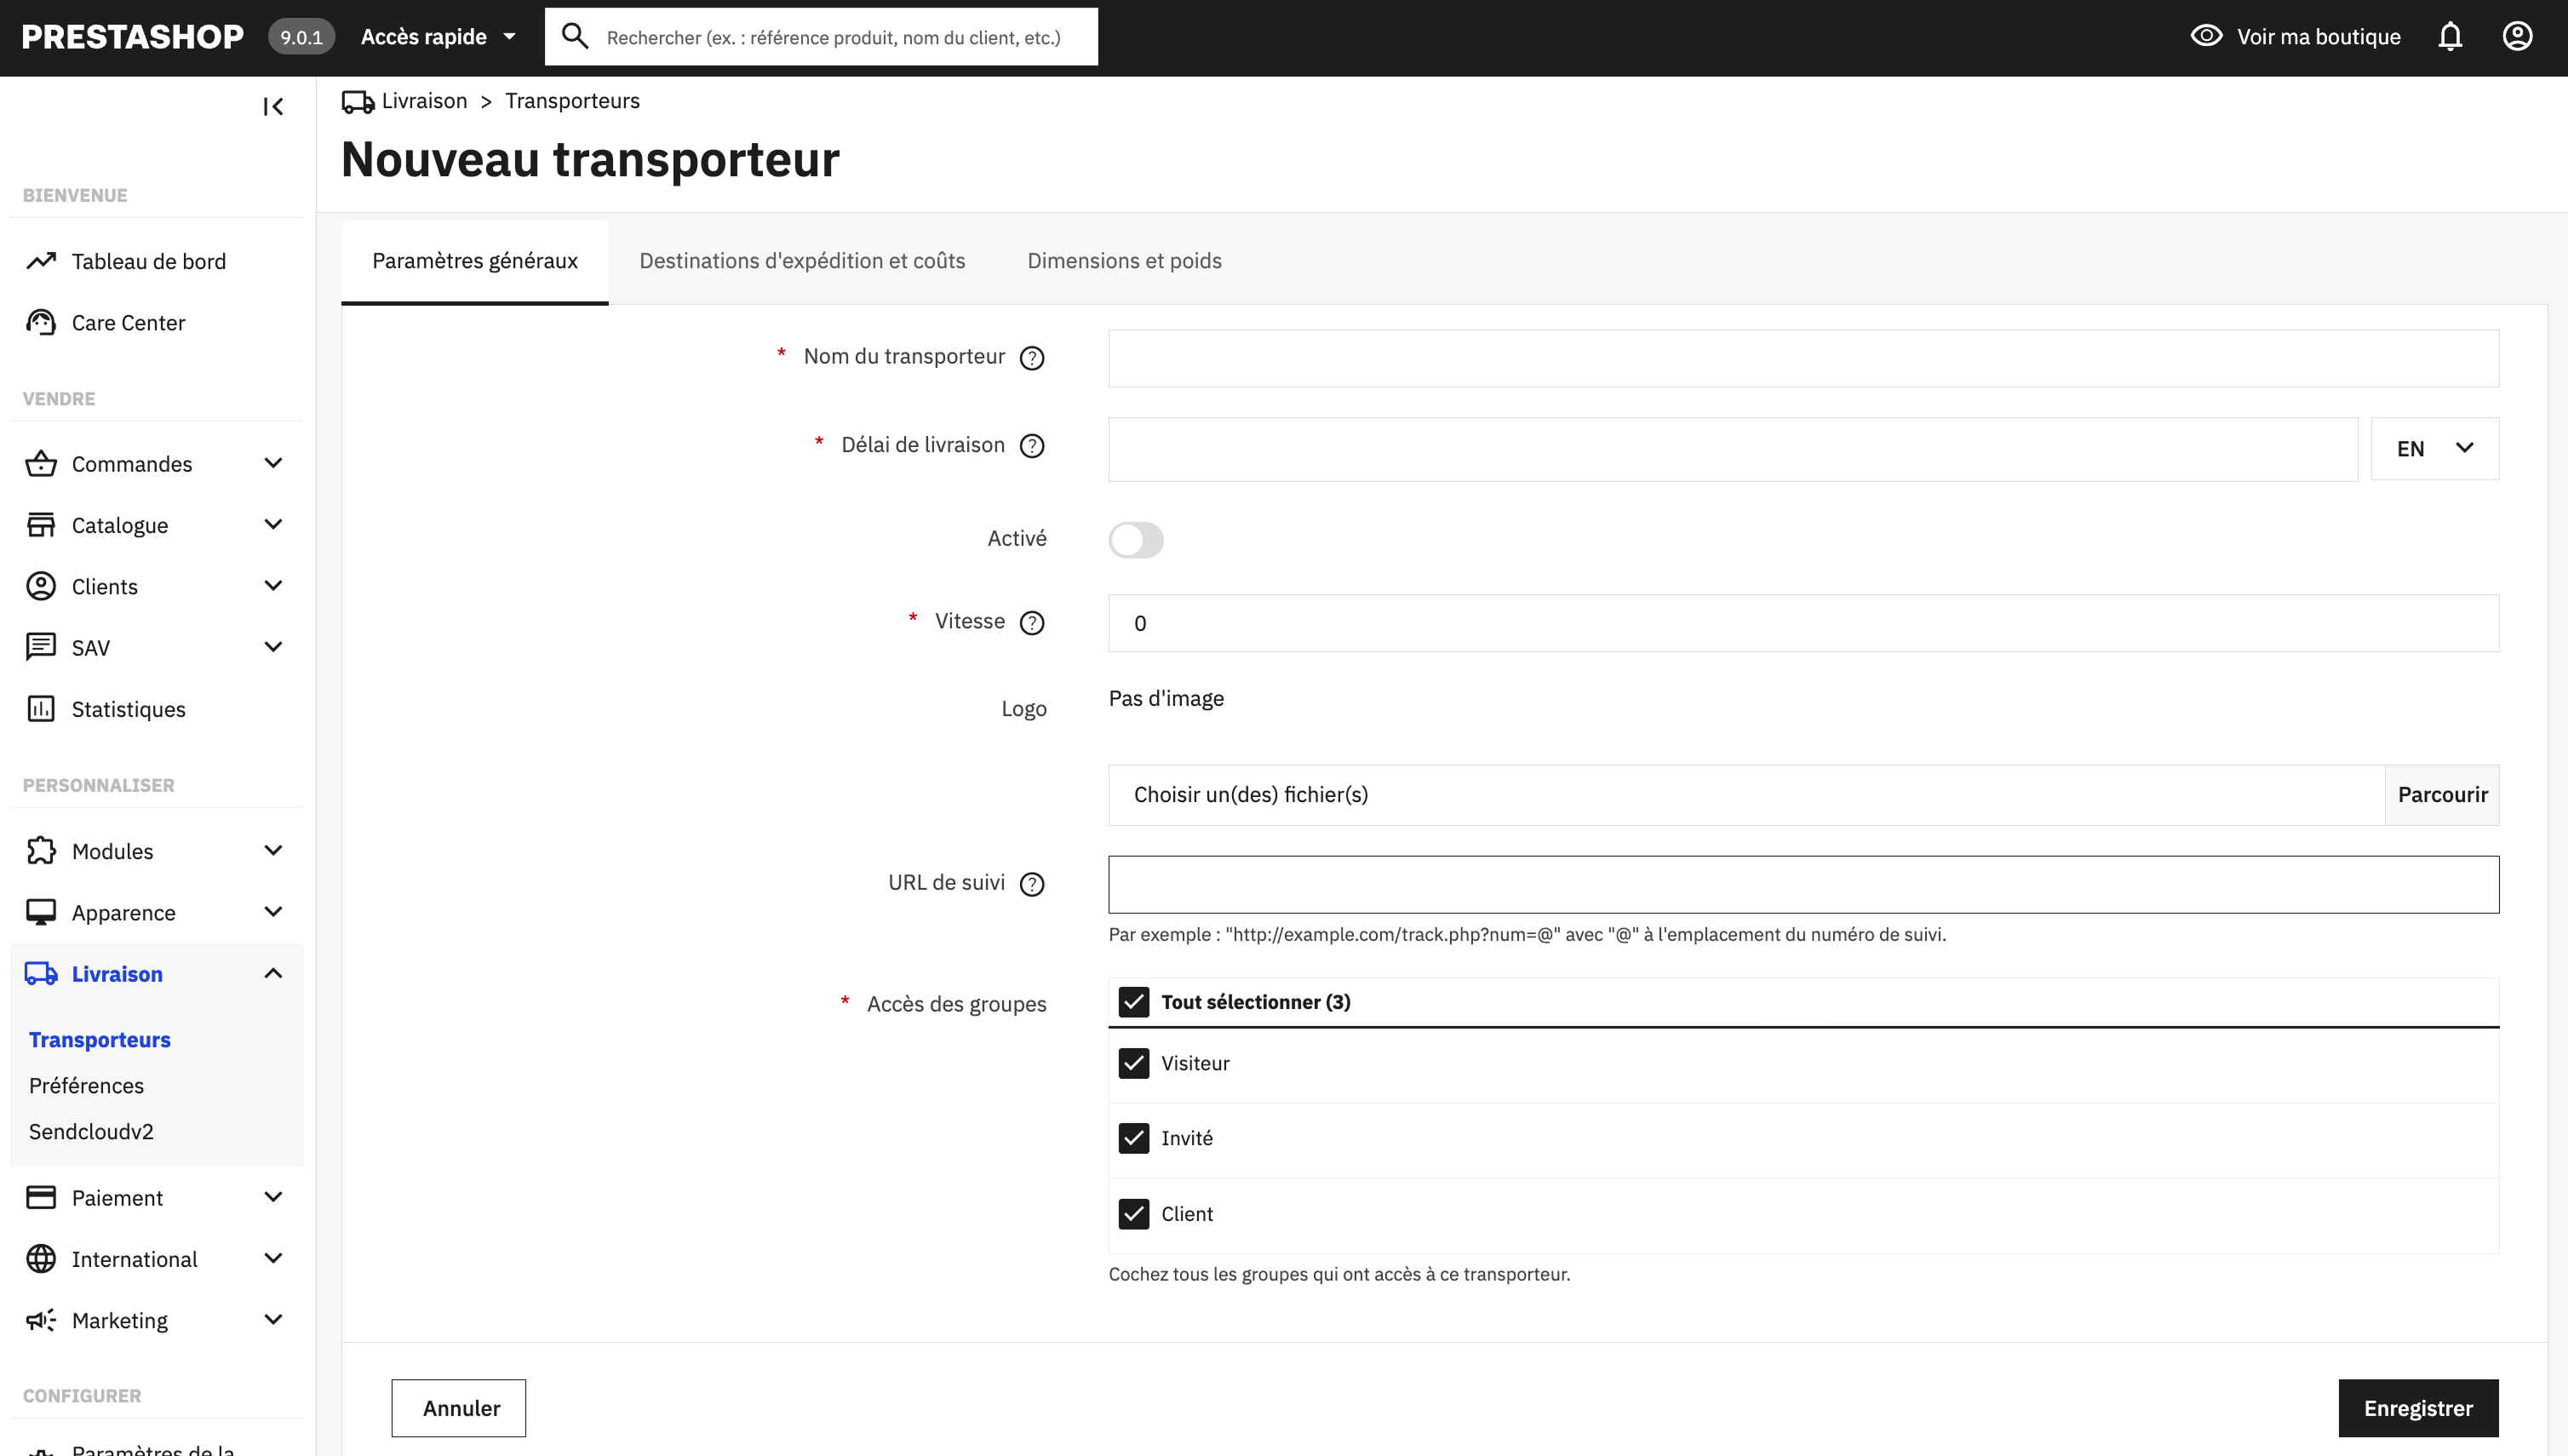The image size is (2568, 1456).
Task: Open Préférences submenu item
Action: click(x=86, y=1086)
